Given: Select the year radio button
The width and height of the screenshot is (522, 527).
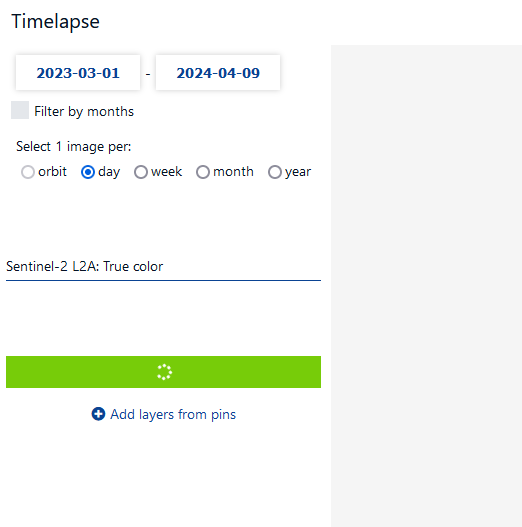Looking at the screenshot, I should 275,172.
